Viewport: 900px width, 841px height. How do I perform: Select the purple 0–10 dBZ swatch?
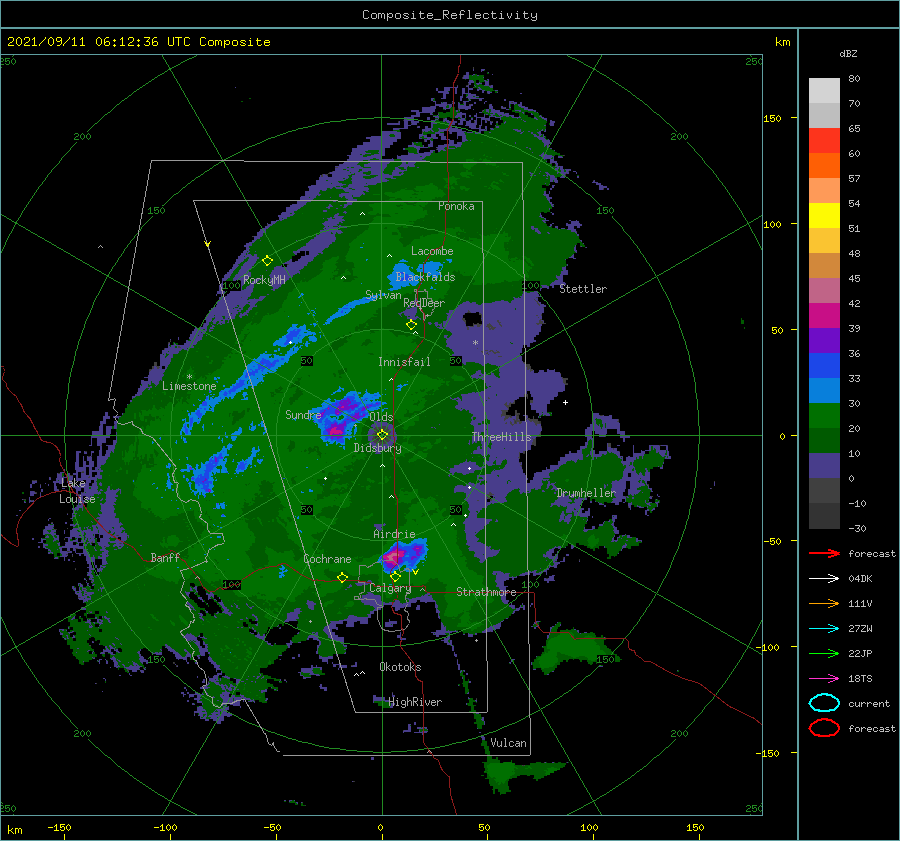coord(824,466)
